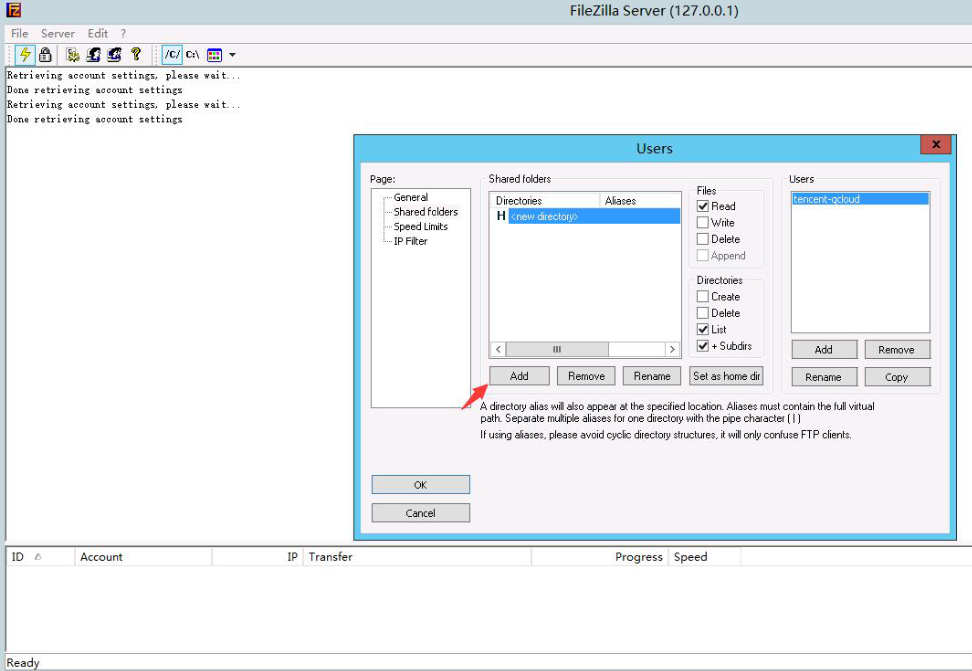
Task: Open the Groups toolbar icon
Action: [115, 55]
